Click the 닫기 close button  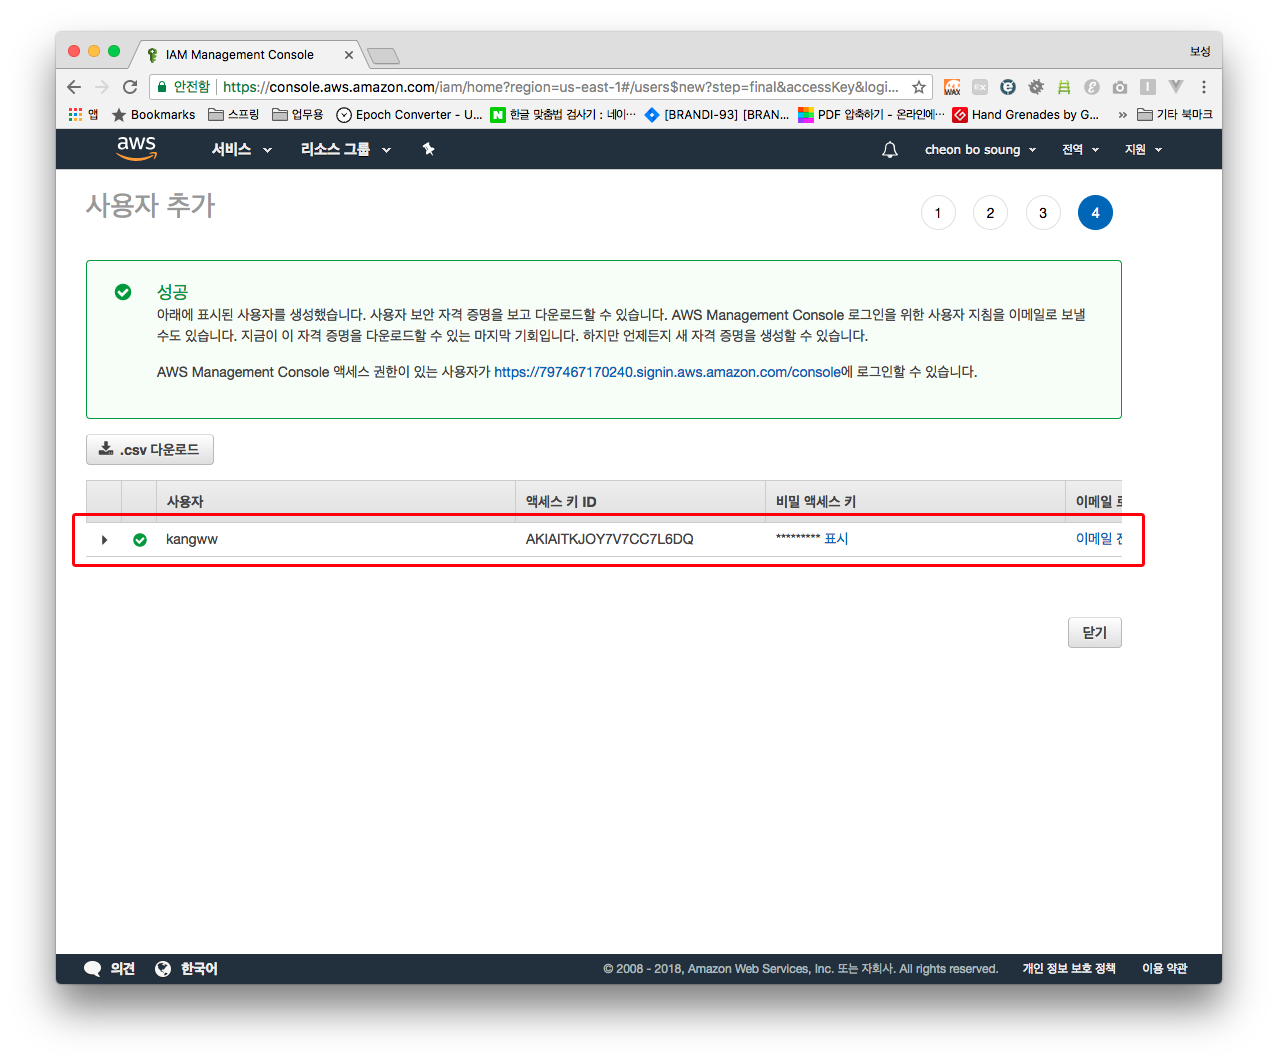click(x=1094, y=633)
